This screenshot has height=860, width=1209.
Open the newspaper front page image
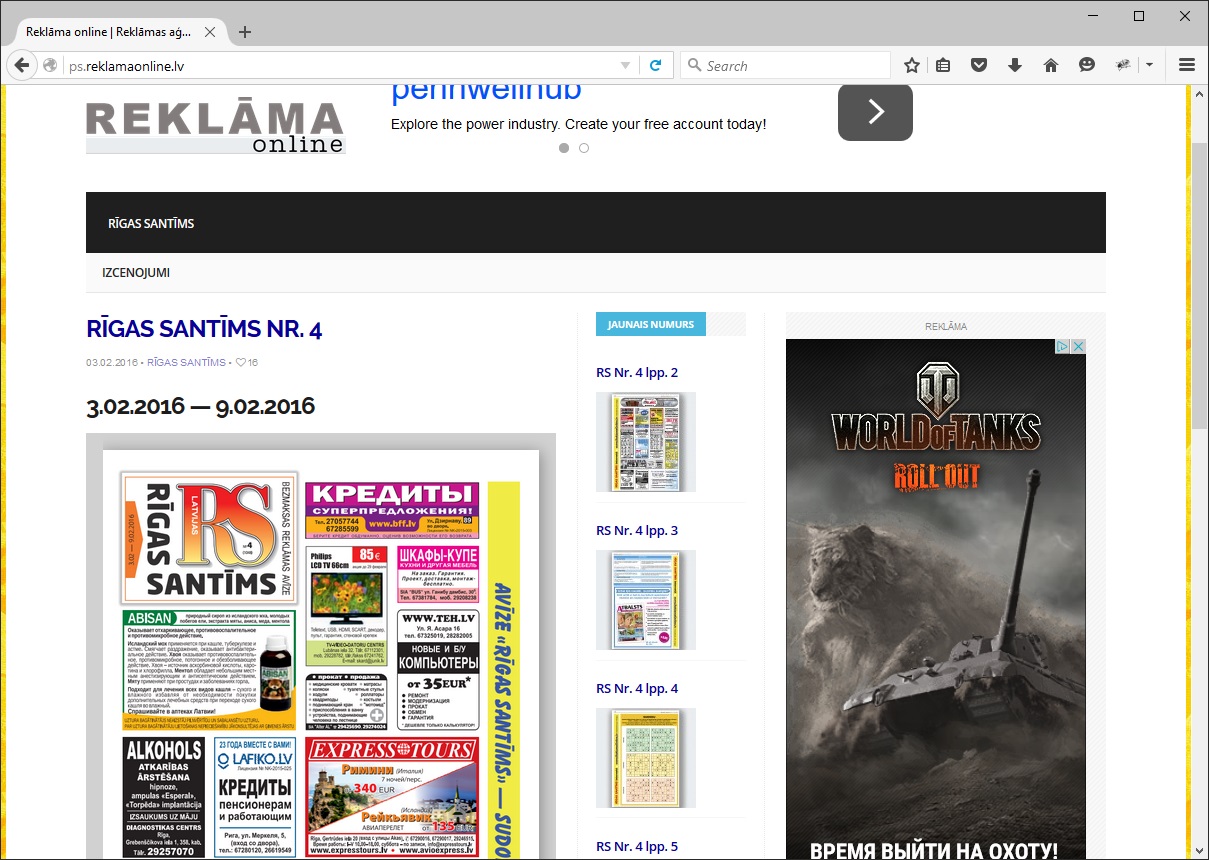tap(320, 646)
